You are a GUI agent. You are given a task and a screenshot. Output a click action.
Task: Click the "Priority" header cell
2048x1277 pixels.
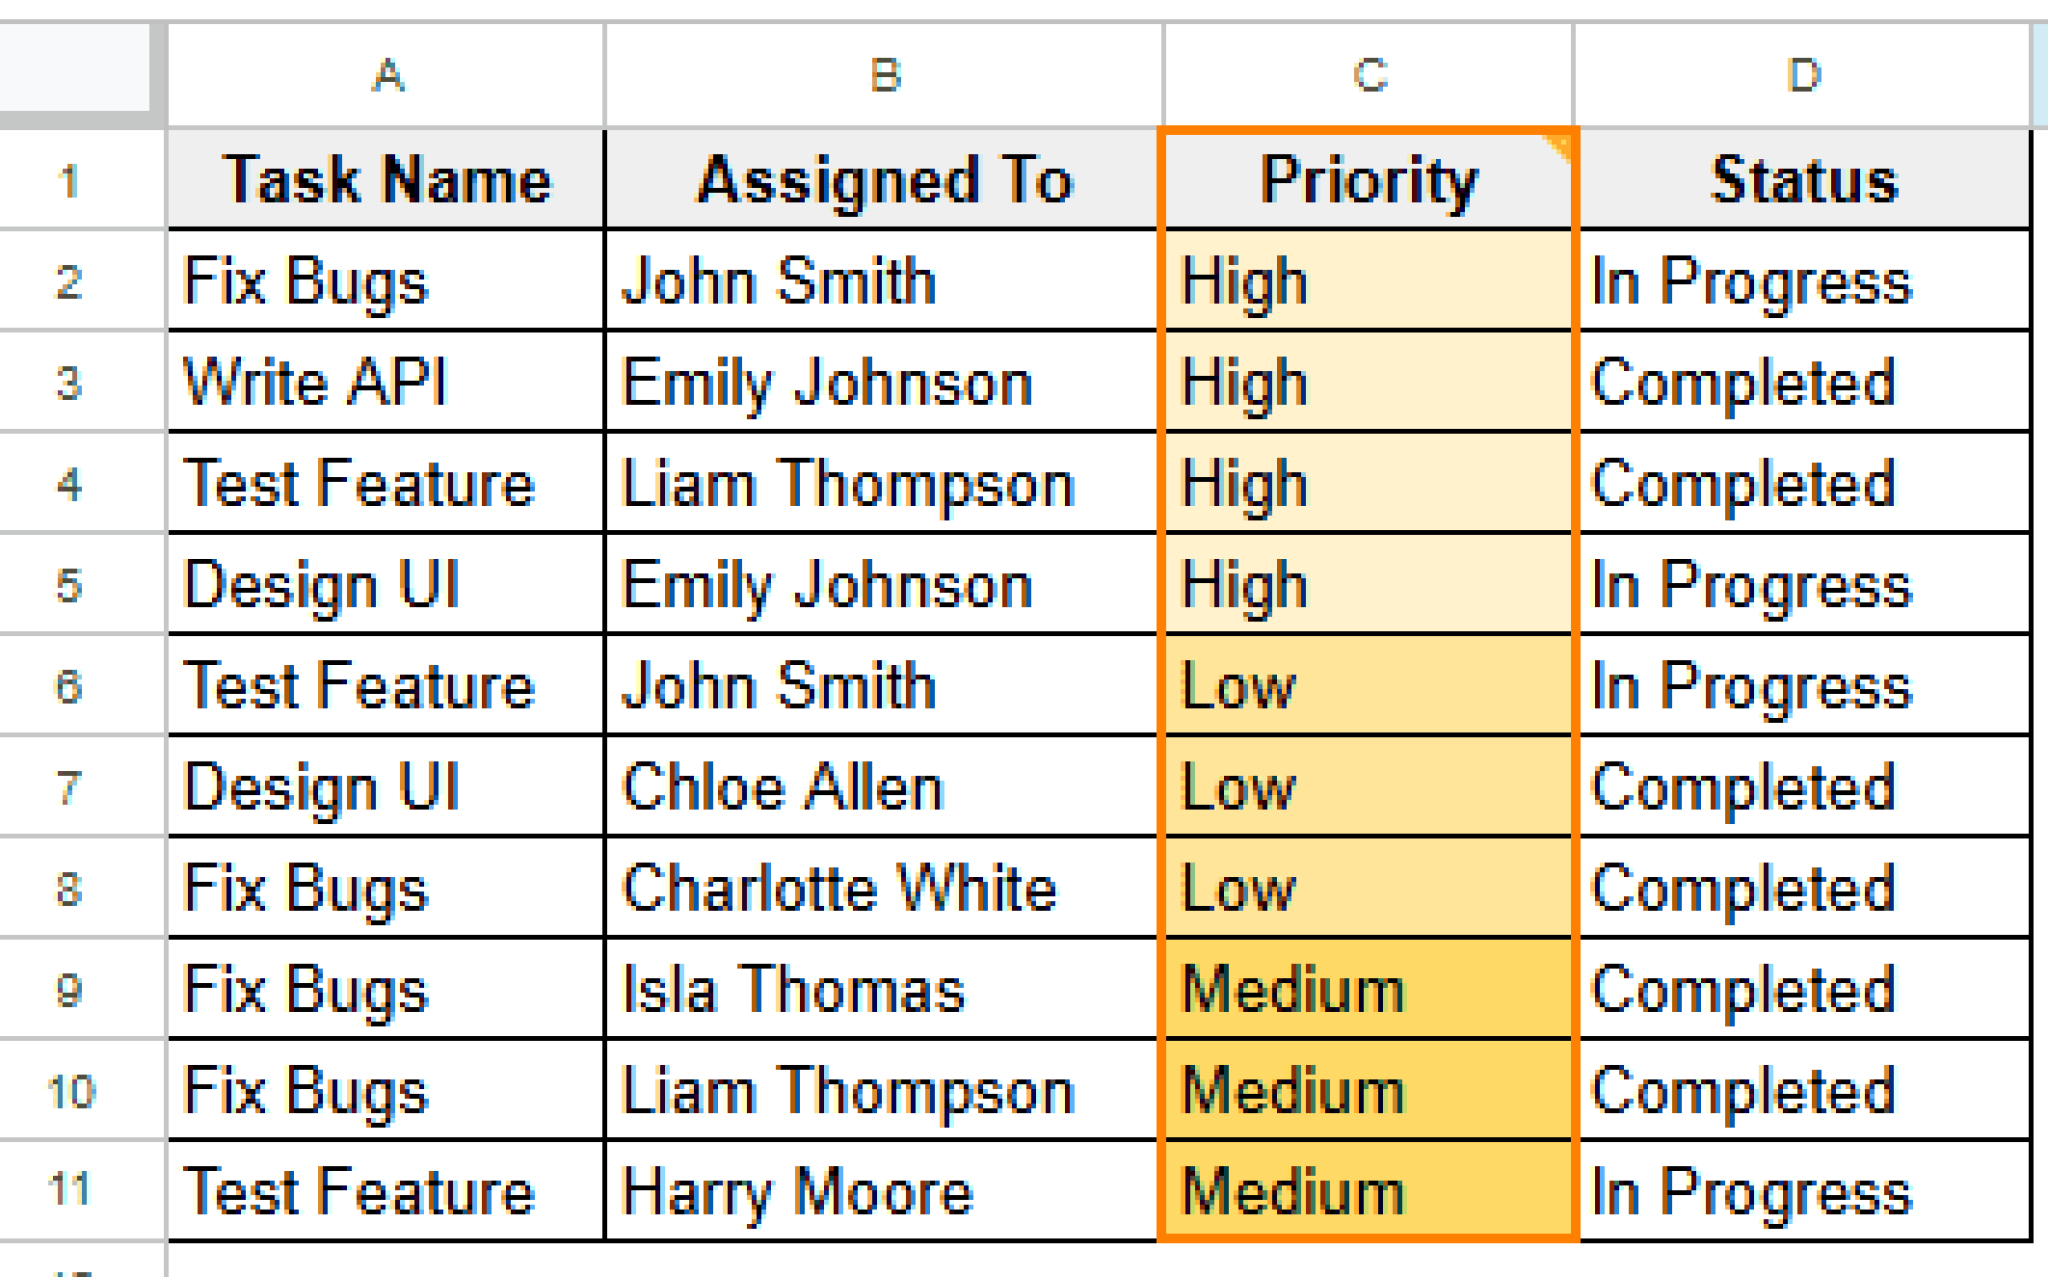[x=1369, y=181]
